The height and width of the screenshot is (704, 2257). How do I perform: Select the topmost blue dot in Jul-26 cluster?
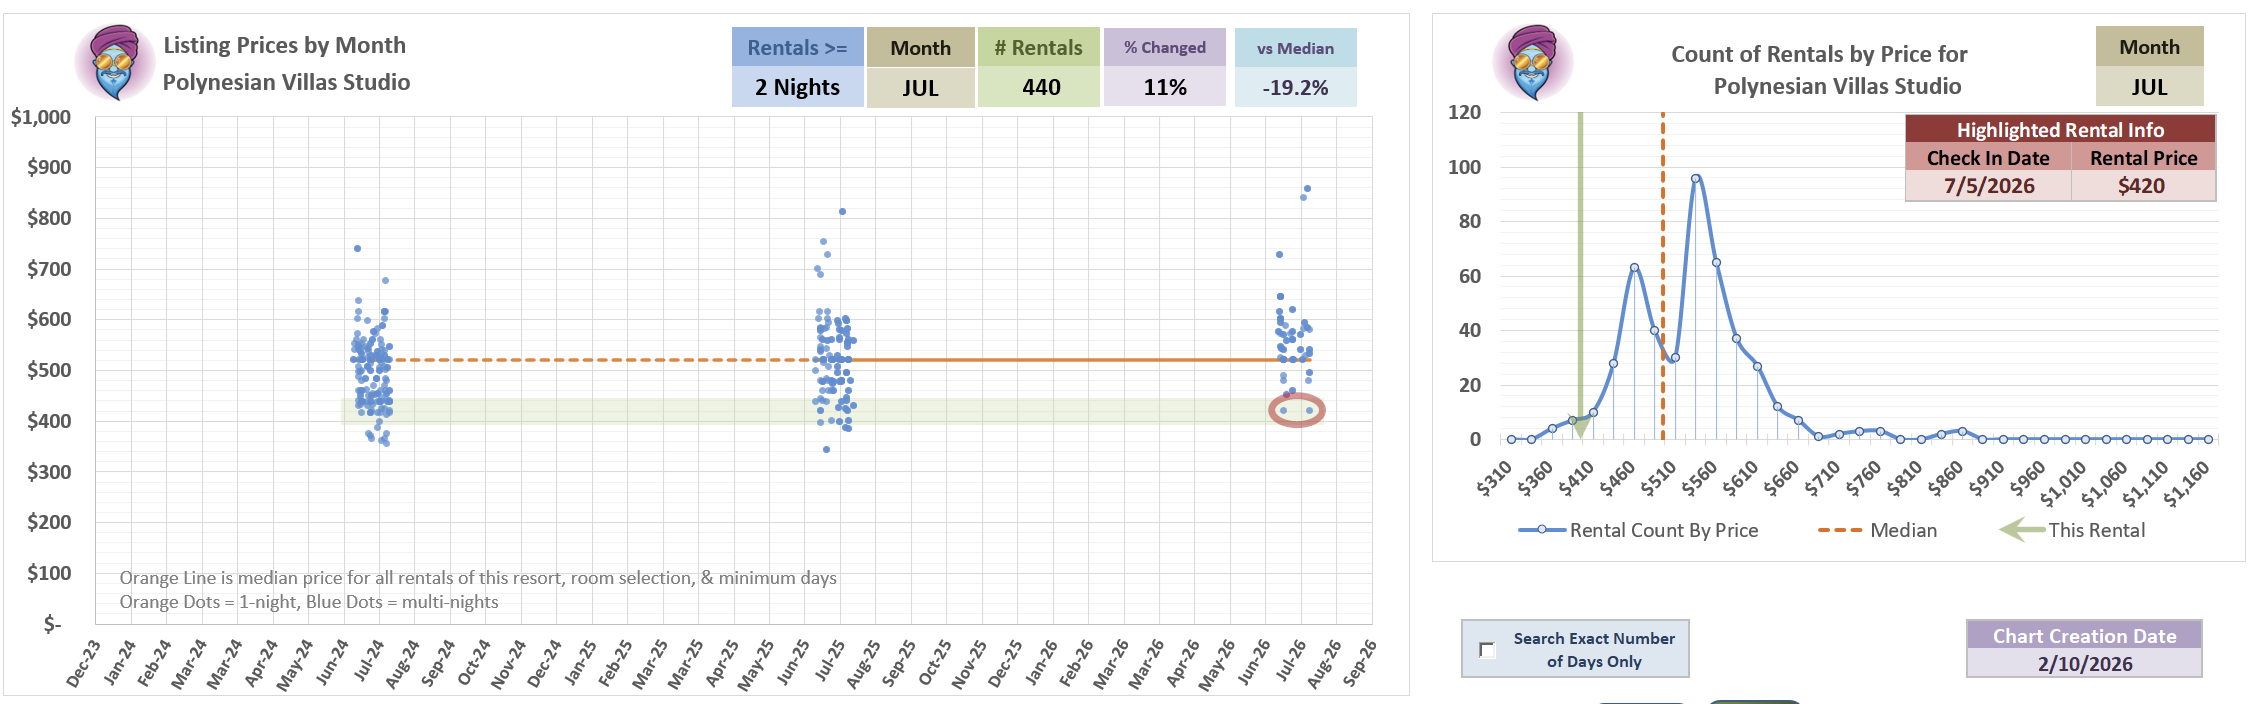tap(1307, 188)
